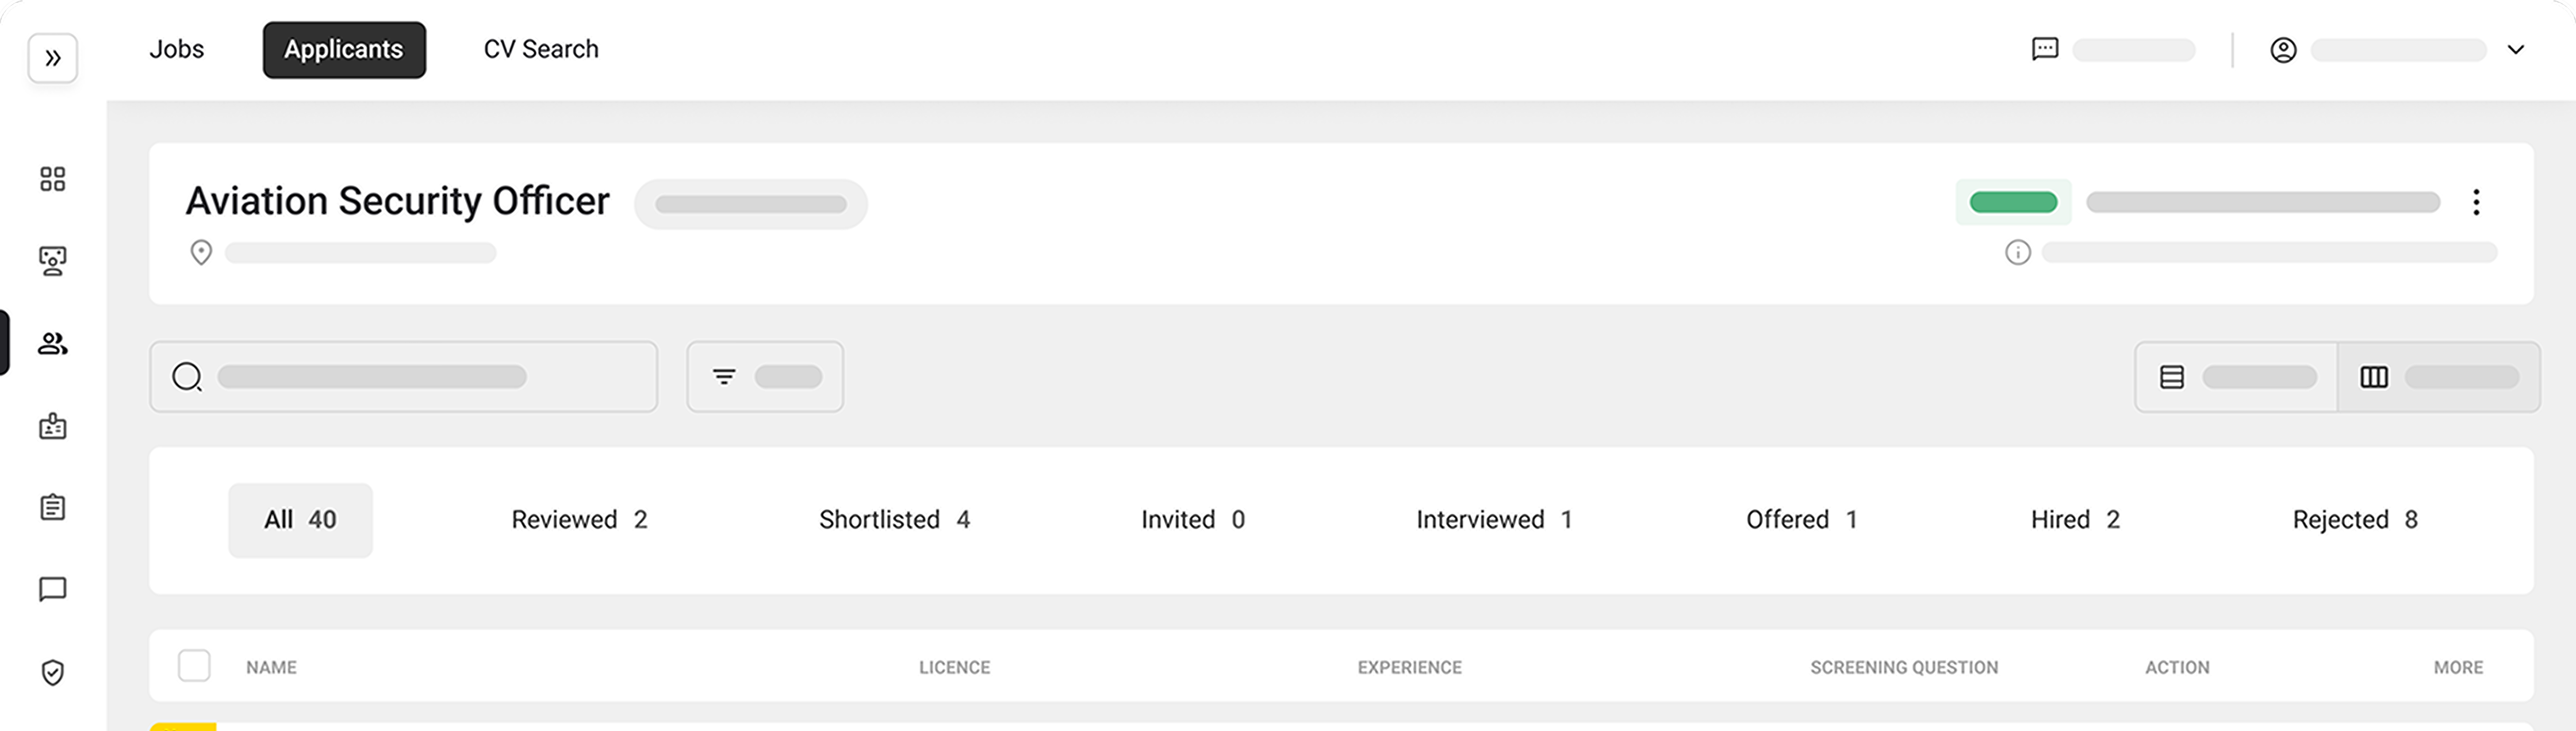Focus the applicant search field

pyautogui.click(x=404, y=377)
